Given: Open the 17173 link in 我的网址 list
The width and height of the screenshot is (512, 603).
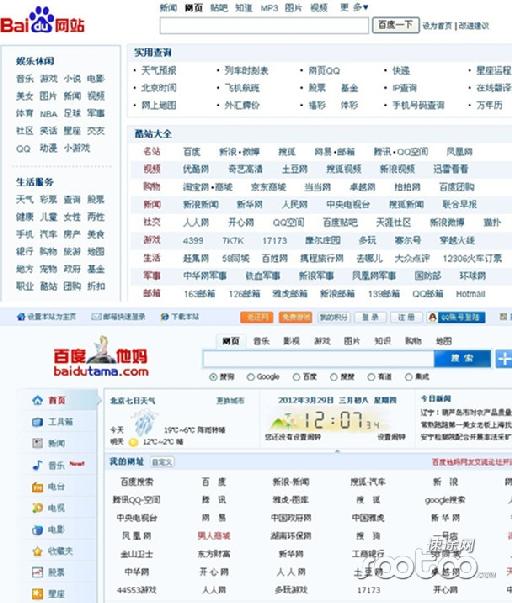Looking at the screenshot, I should (369, 590).
